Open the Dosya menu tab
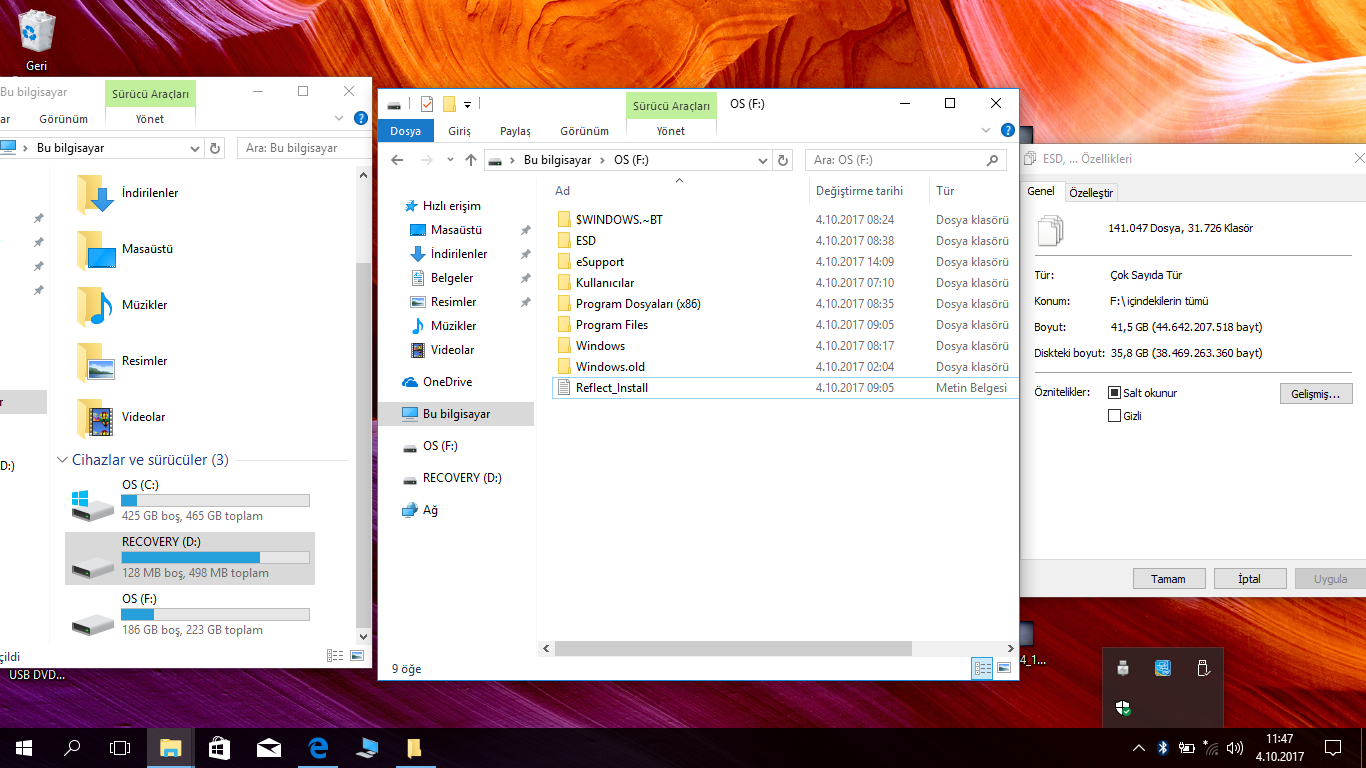The width and height of the screenshot is (1366, 768). click(406, 131)
